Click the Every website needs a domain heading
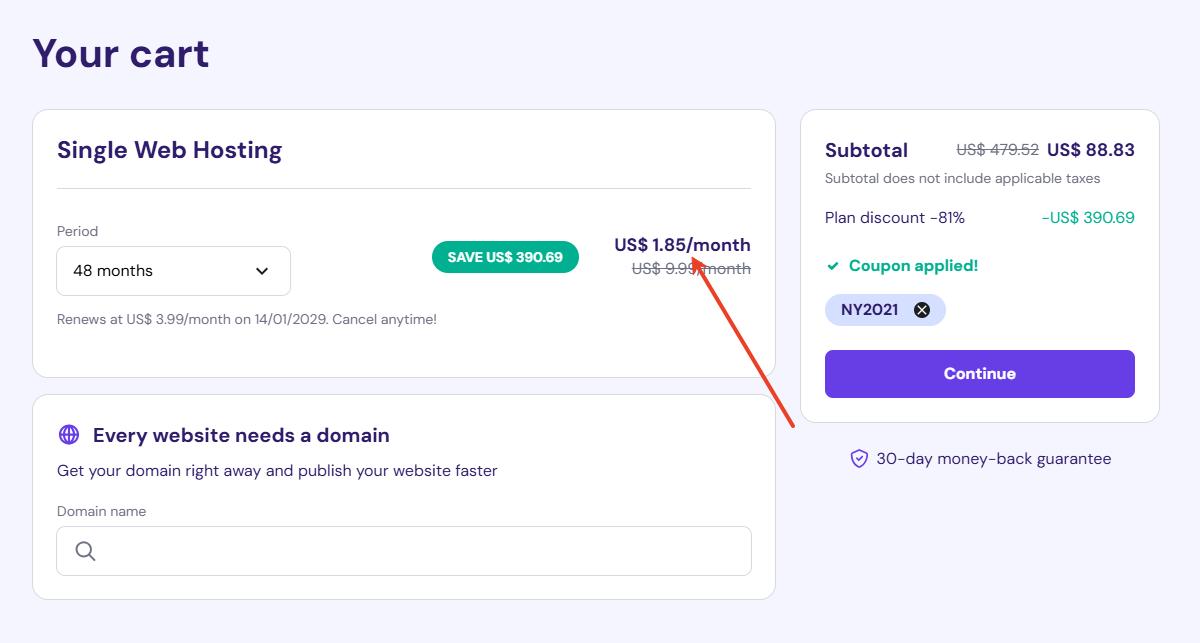This screenshot has width=1200, height=643. click(241, 435)
